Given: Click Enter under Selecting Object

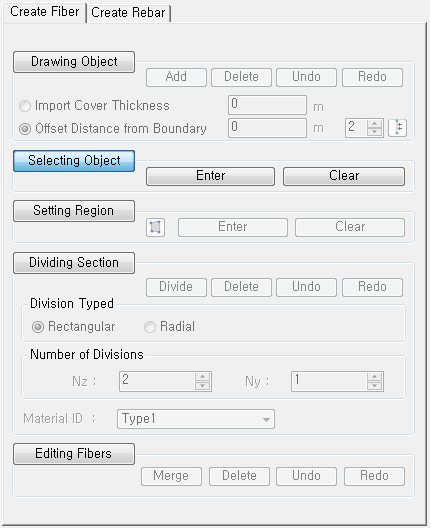Looking at the screenshot, I should coord(210,176).
